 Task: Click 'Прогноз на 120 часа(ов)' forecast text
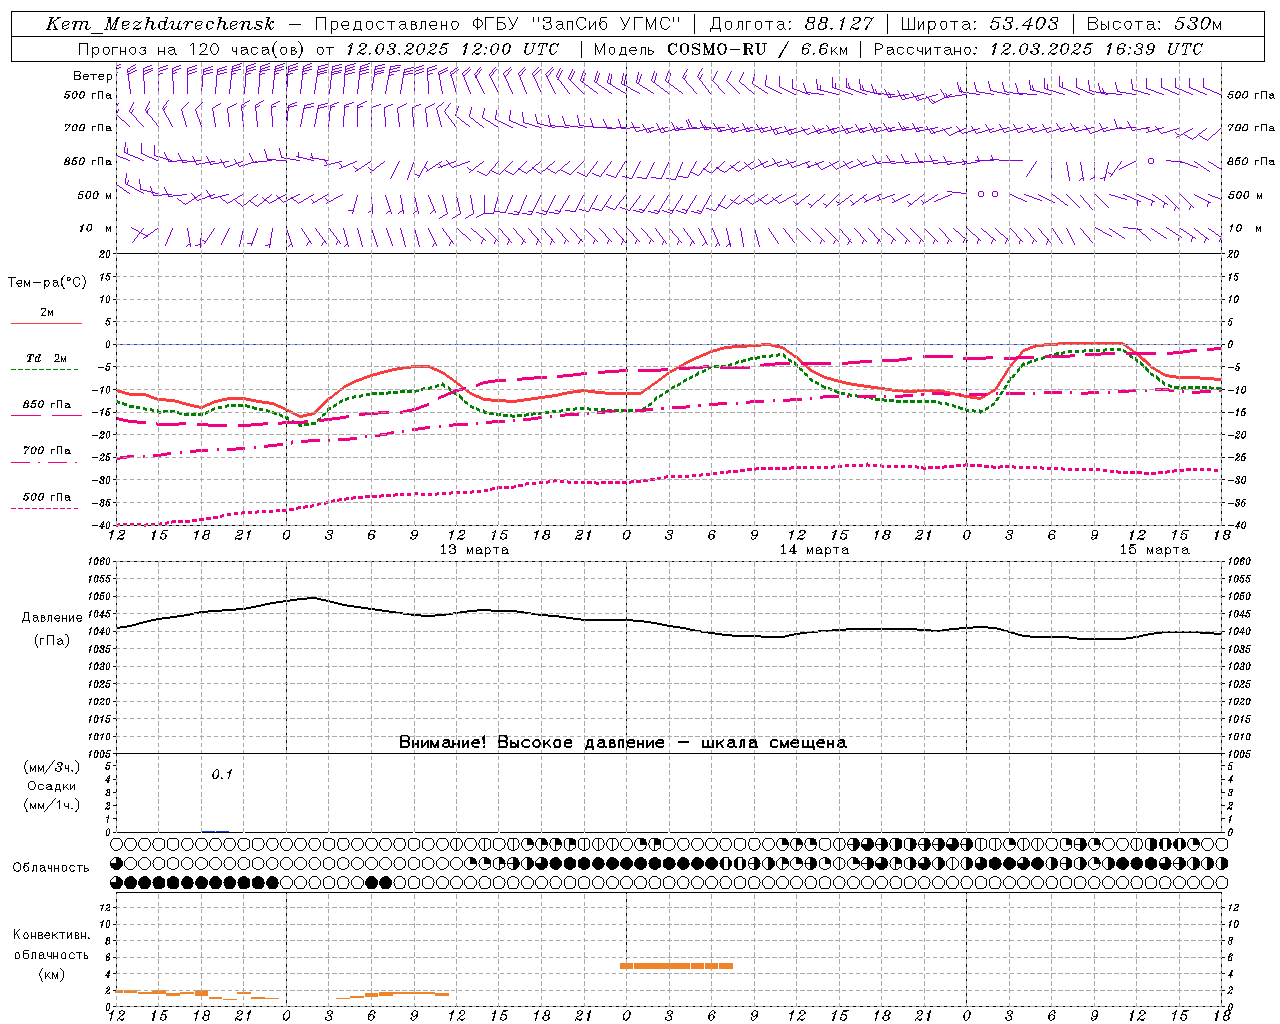point(191,49)
